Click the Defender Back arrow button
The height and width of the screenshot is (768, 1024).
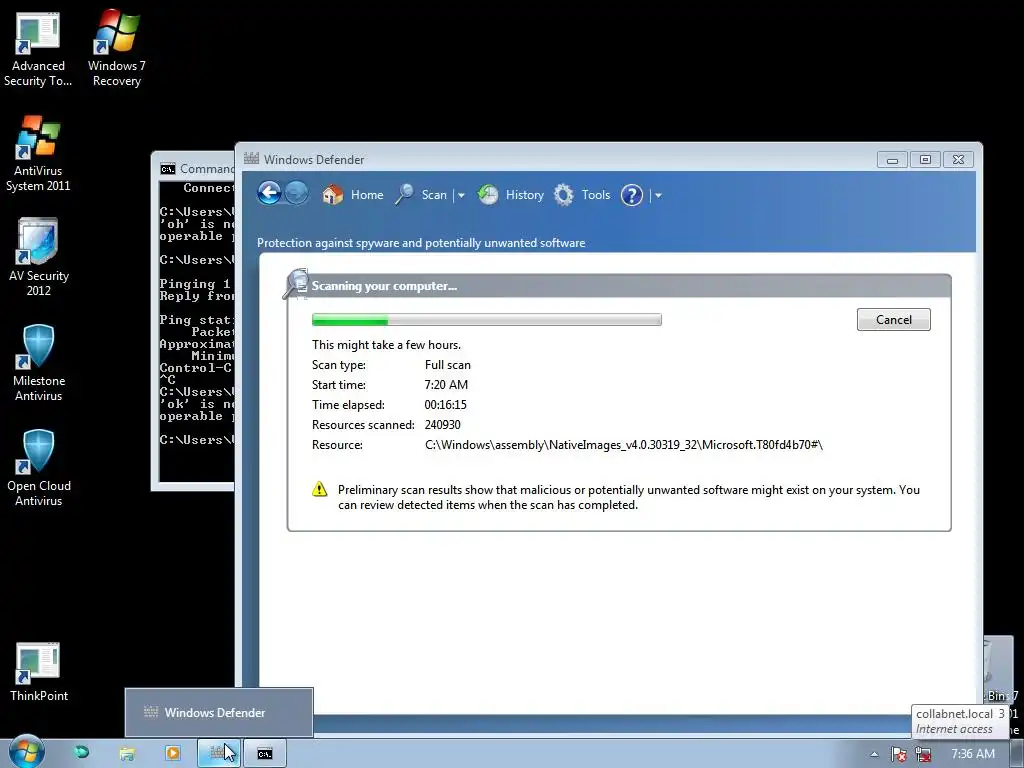coord(269,193)
